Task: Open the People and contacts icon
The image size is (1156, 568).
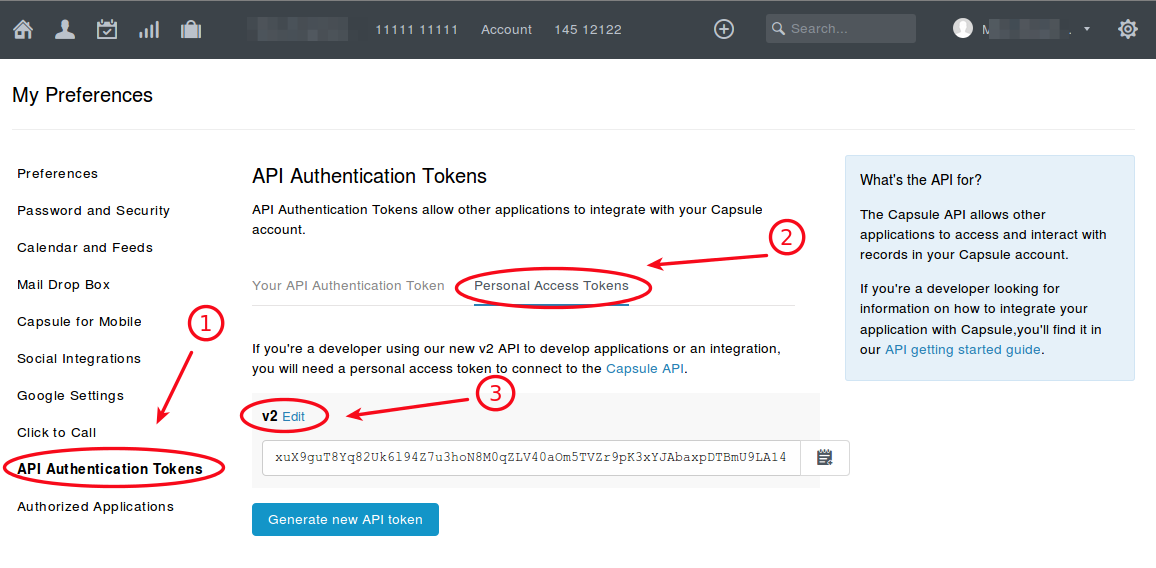Action: click(65, 29)
